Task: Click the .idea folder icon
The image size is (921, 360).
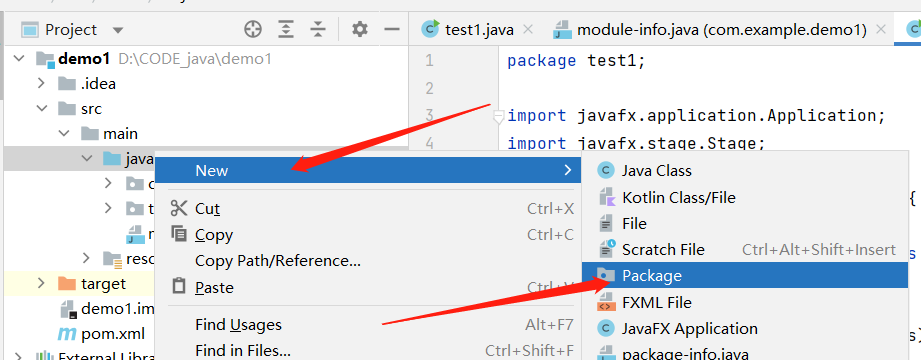Action: pyautogui.click(x=67, y=83)
